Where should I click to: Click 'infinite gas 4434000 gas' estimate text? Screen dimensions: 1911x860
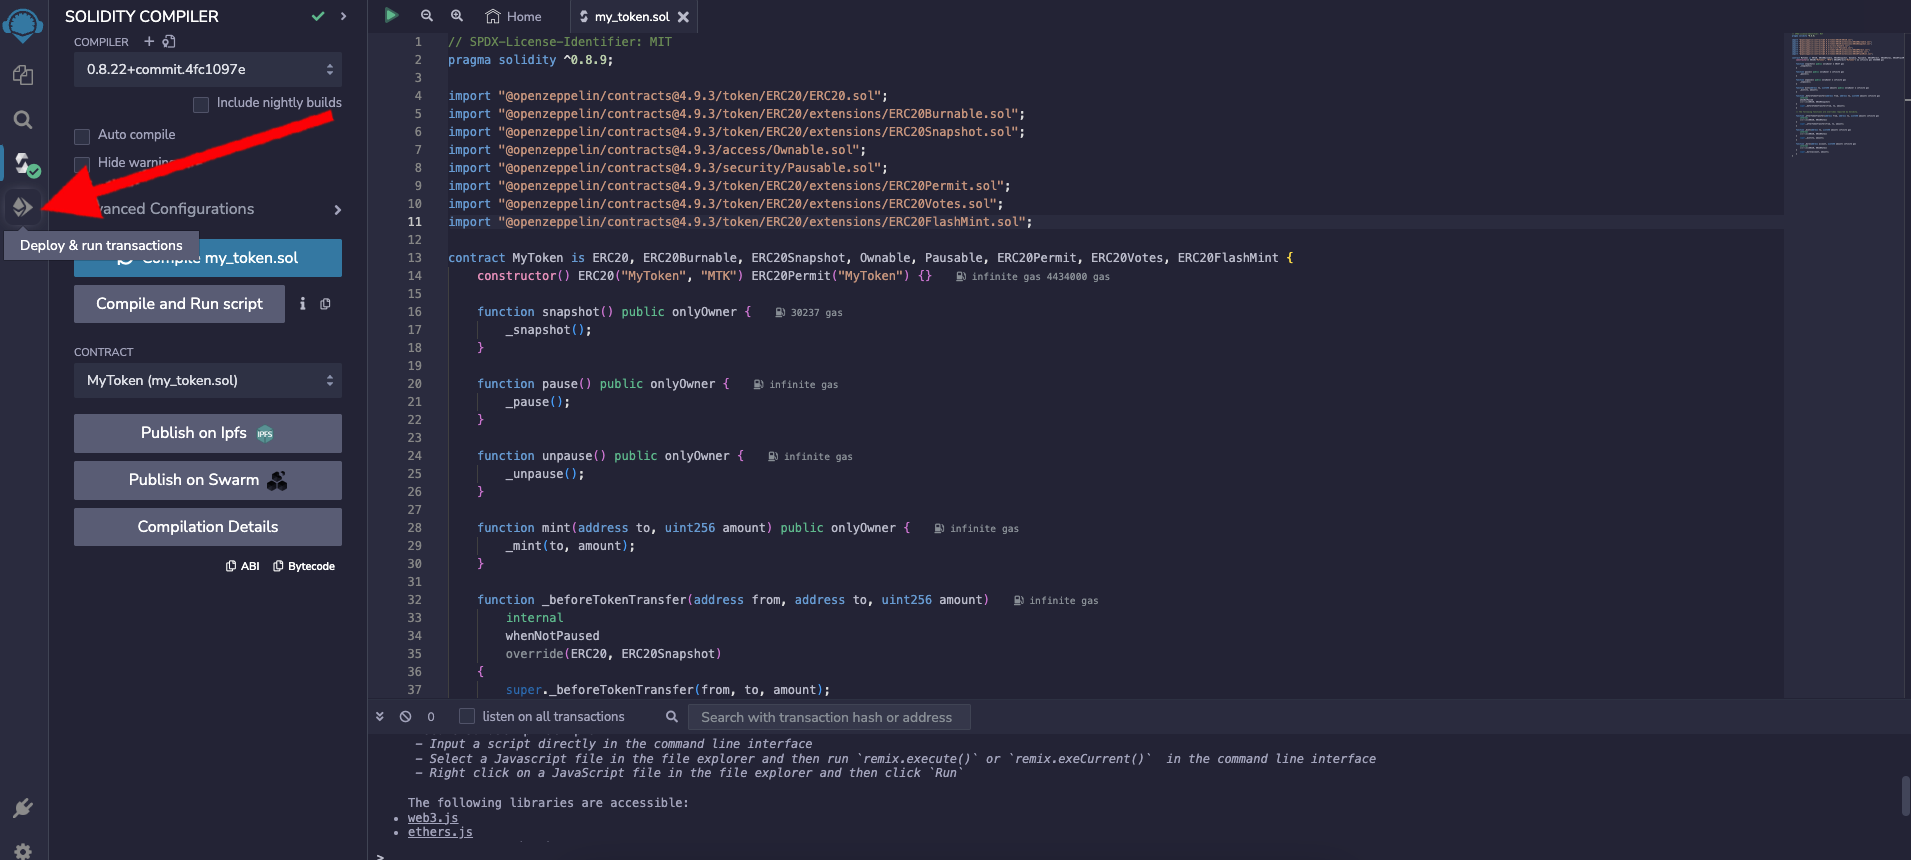(x=1040, y=277)
